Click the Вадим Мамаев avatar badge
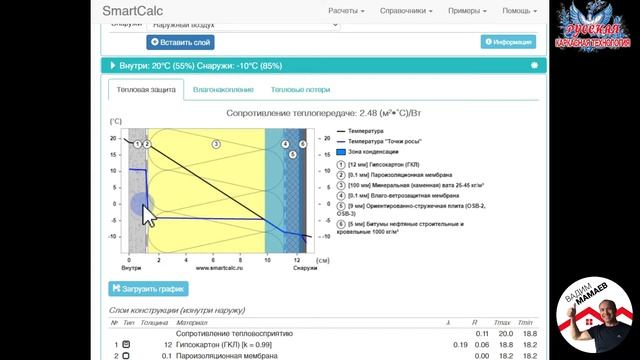The height and width of the screenshot is (360, 640). click(x=595, y=314)
